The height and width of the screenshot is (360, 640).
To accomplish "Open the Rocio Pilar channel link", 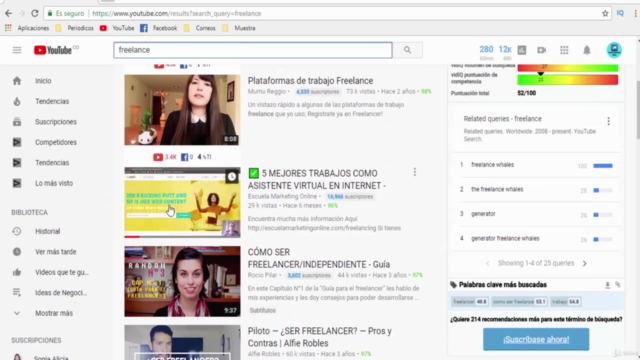I will point(262,275).
